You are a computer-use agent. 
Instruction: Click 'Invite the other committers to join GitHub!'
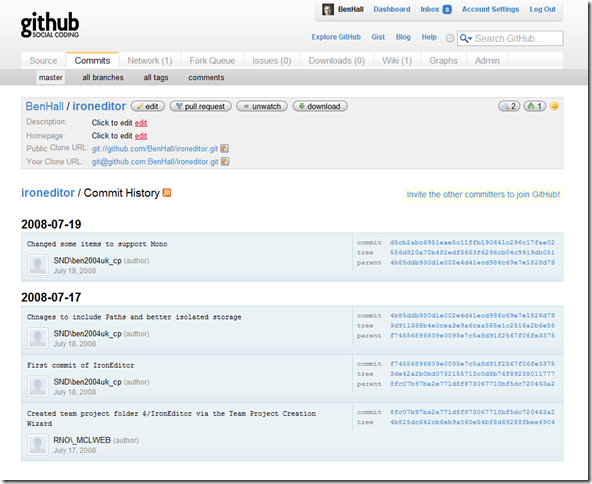coord(483,195)
